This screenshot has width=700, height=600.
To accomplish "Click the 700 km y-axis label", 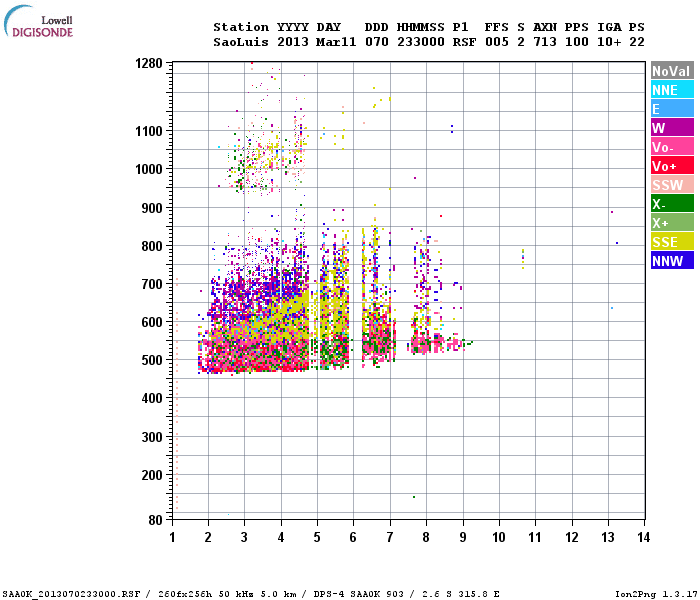I will coord(152,284).
